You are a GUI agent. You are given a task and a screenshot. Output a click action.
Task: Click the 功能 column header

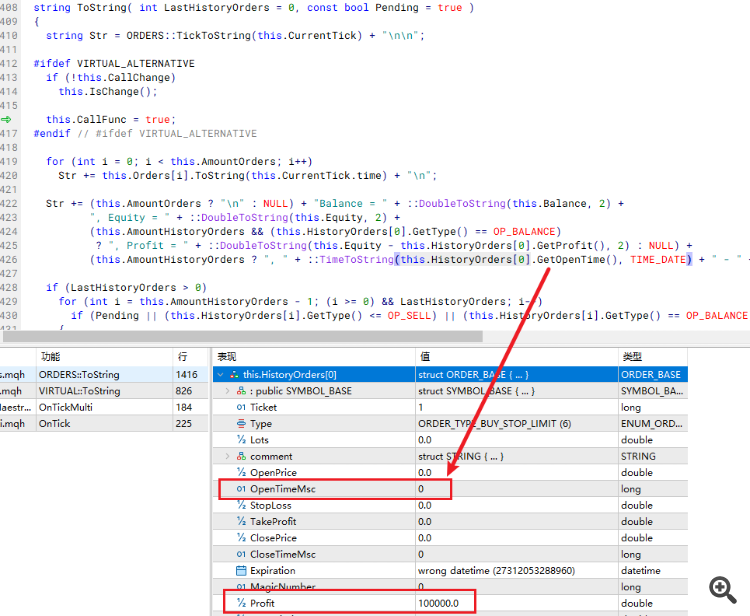coord(104,357)
